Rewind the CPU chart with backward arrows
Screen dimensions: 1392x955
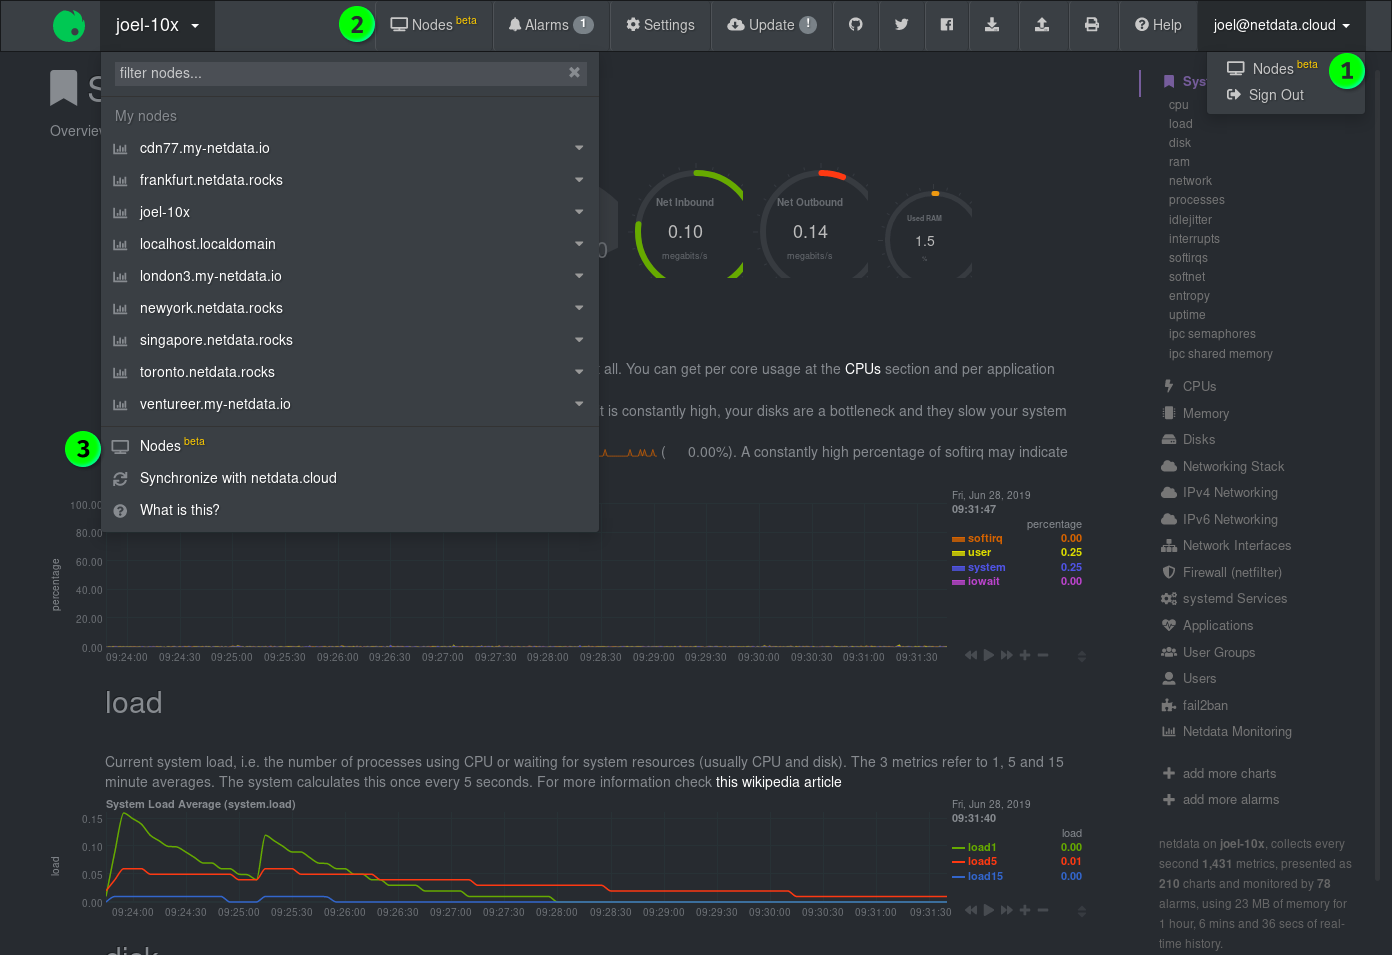click(971, 655)
